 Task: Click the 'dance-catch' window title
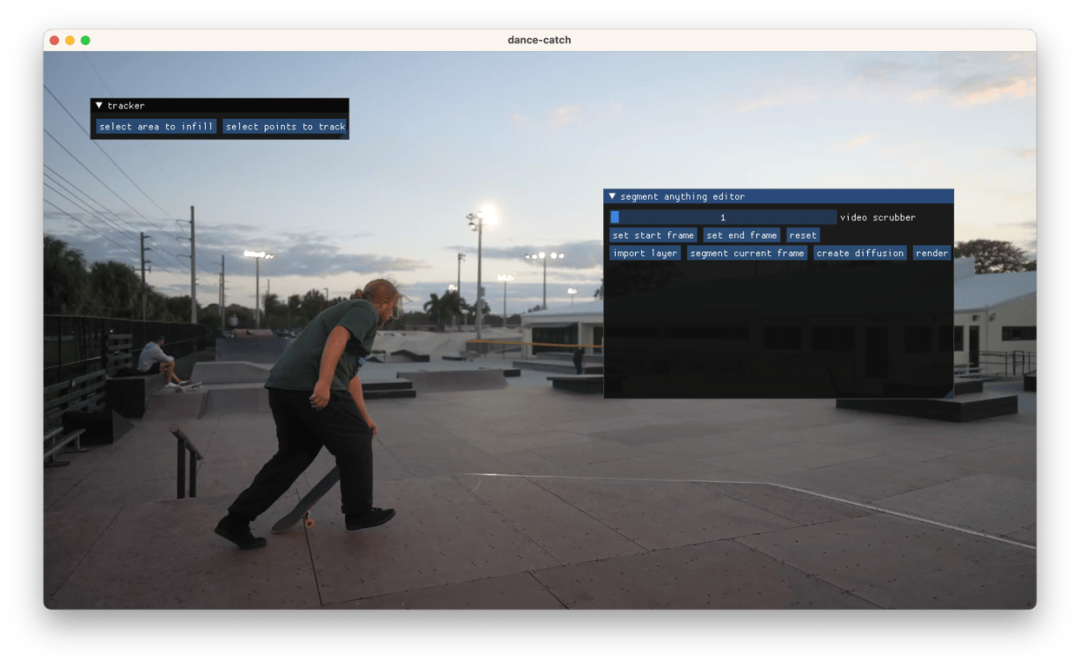(x=539, y=40)
